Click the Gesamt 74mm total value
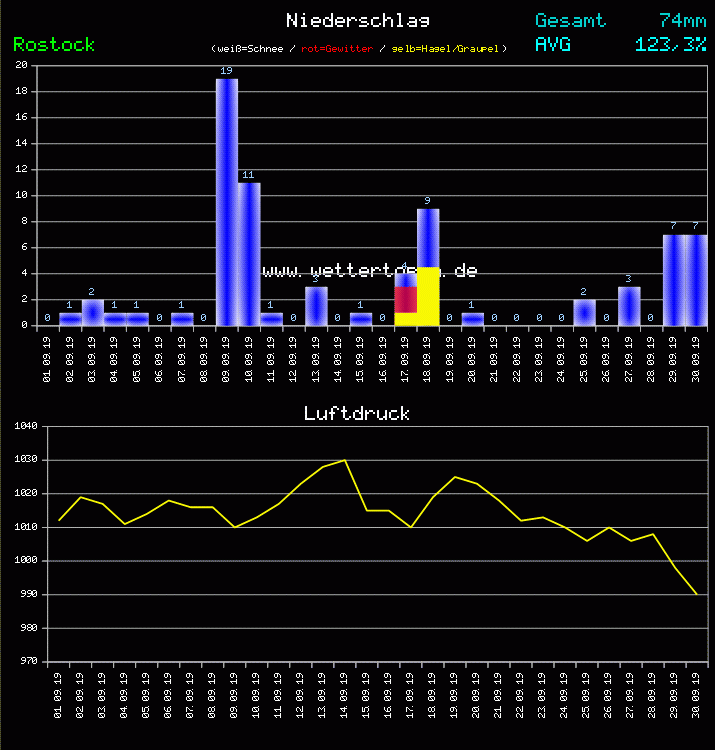The width and height of the screenshot is (715, 750). pyautogui.click(x=682, y=20)
